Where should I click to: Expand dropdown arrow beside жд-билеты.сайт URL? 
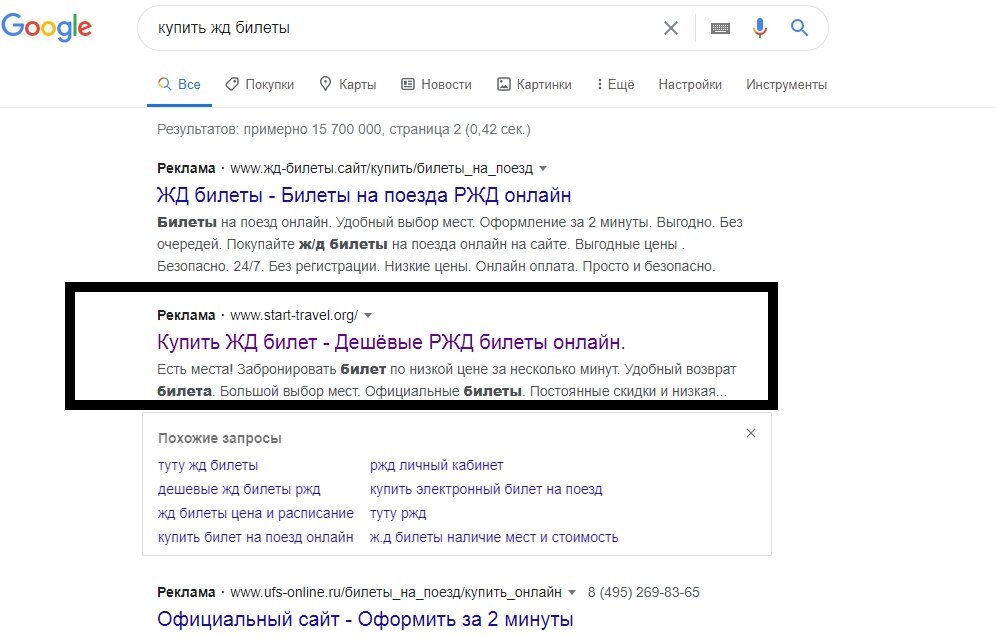[x=543, y=169]
